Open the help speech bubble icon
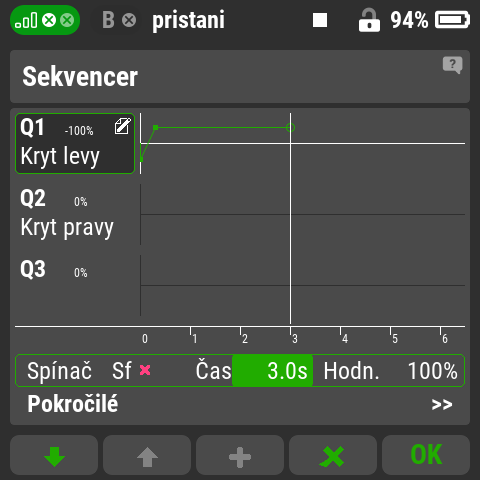 click(452, 65)
